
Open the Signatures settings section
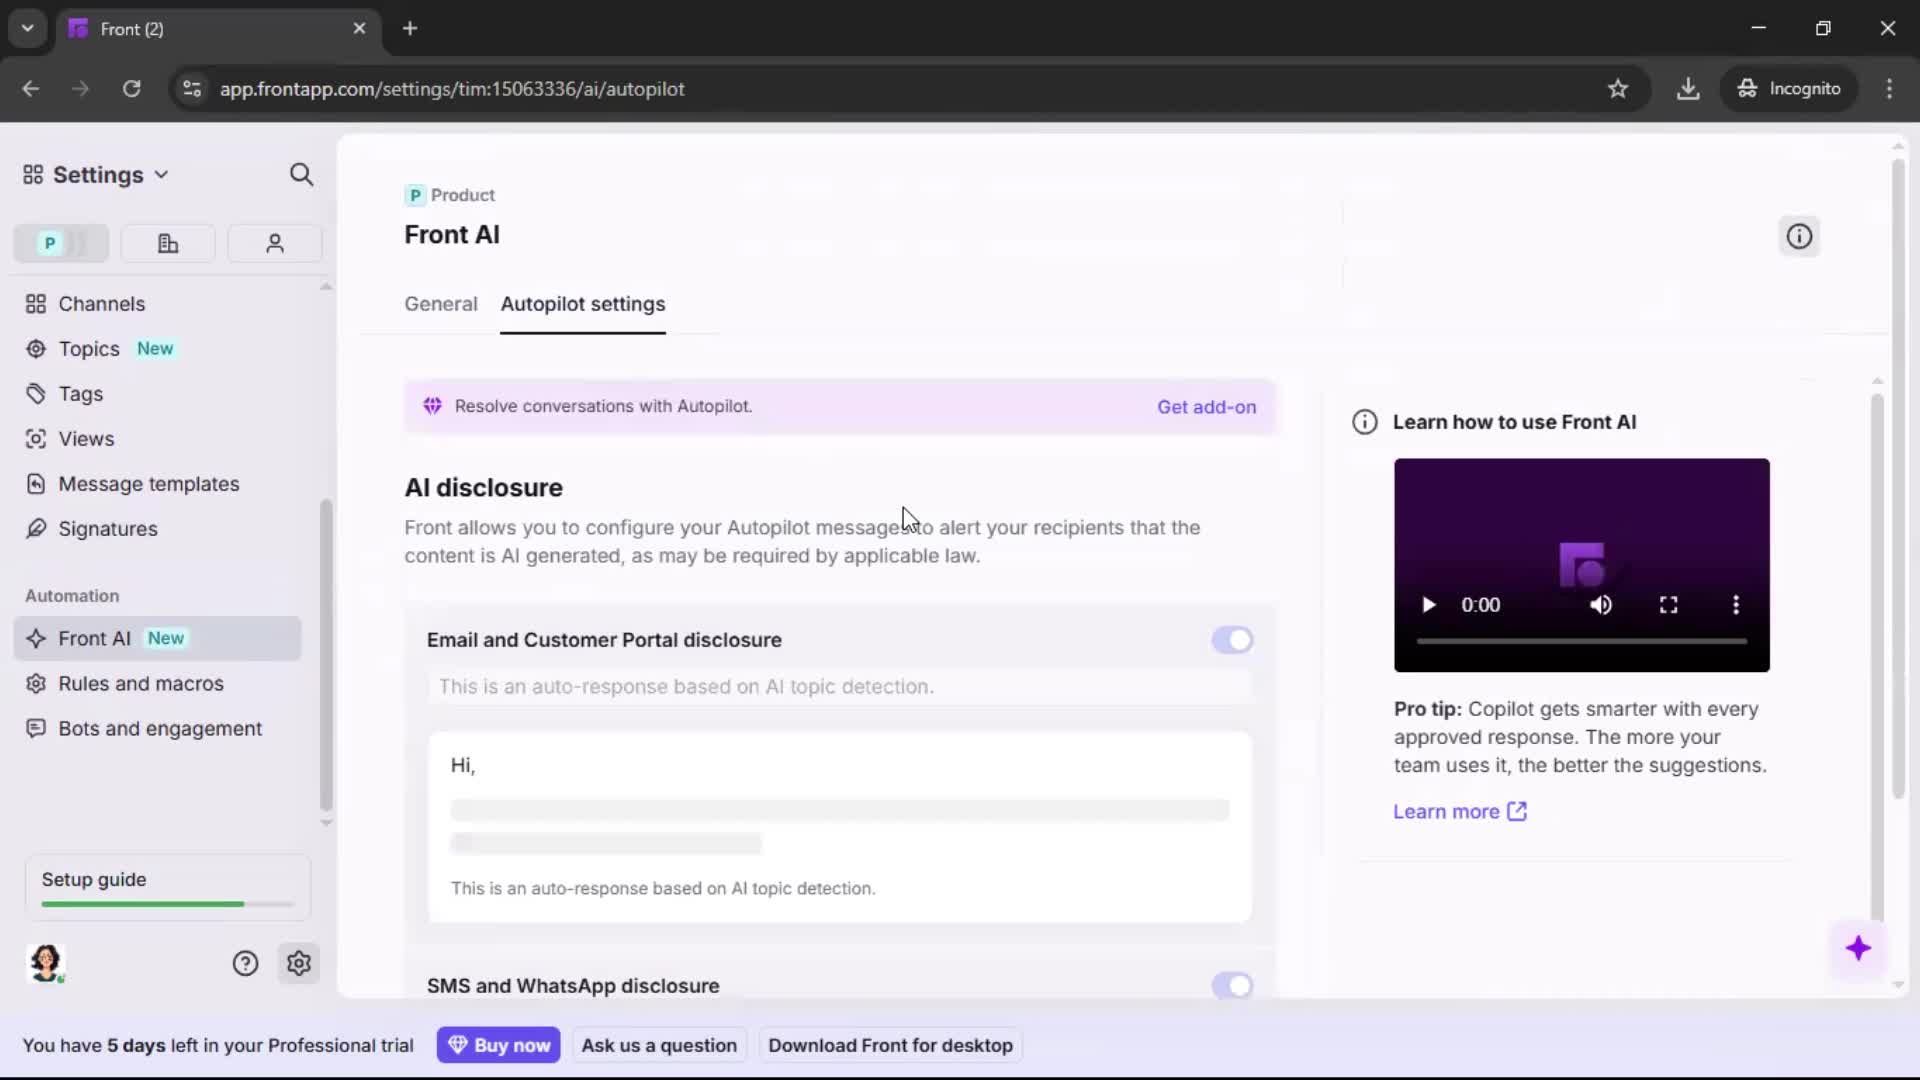click(x=107, y=529)
